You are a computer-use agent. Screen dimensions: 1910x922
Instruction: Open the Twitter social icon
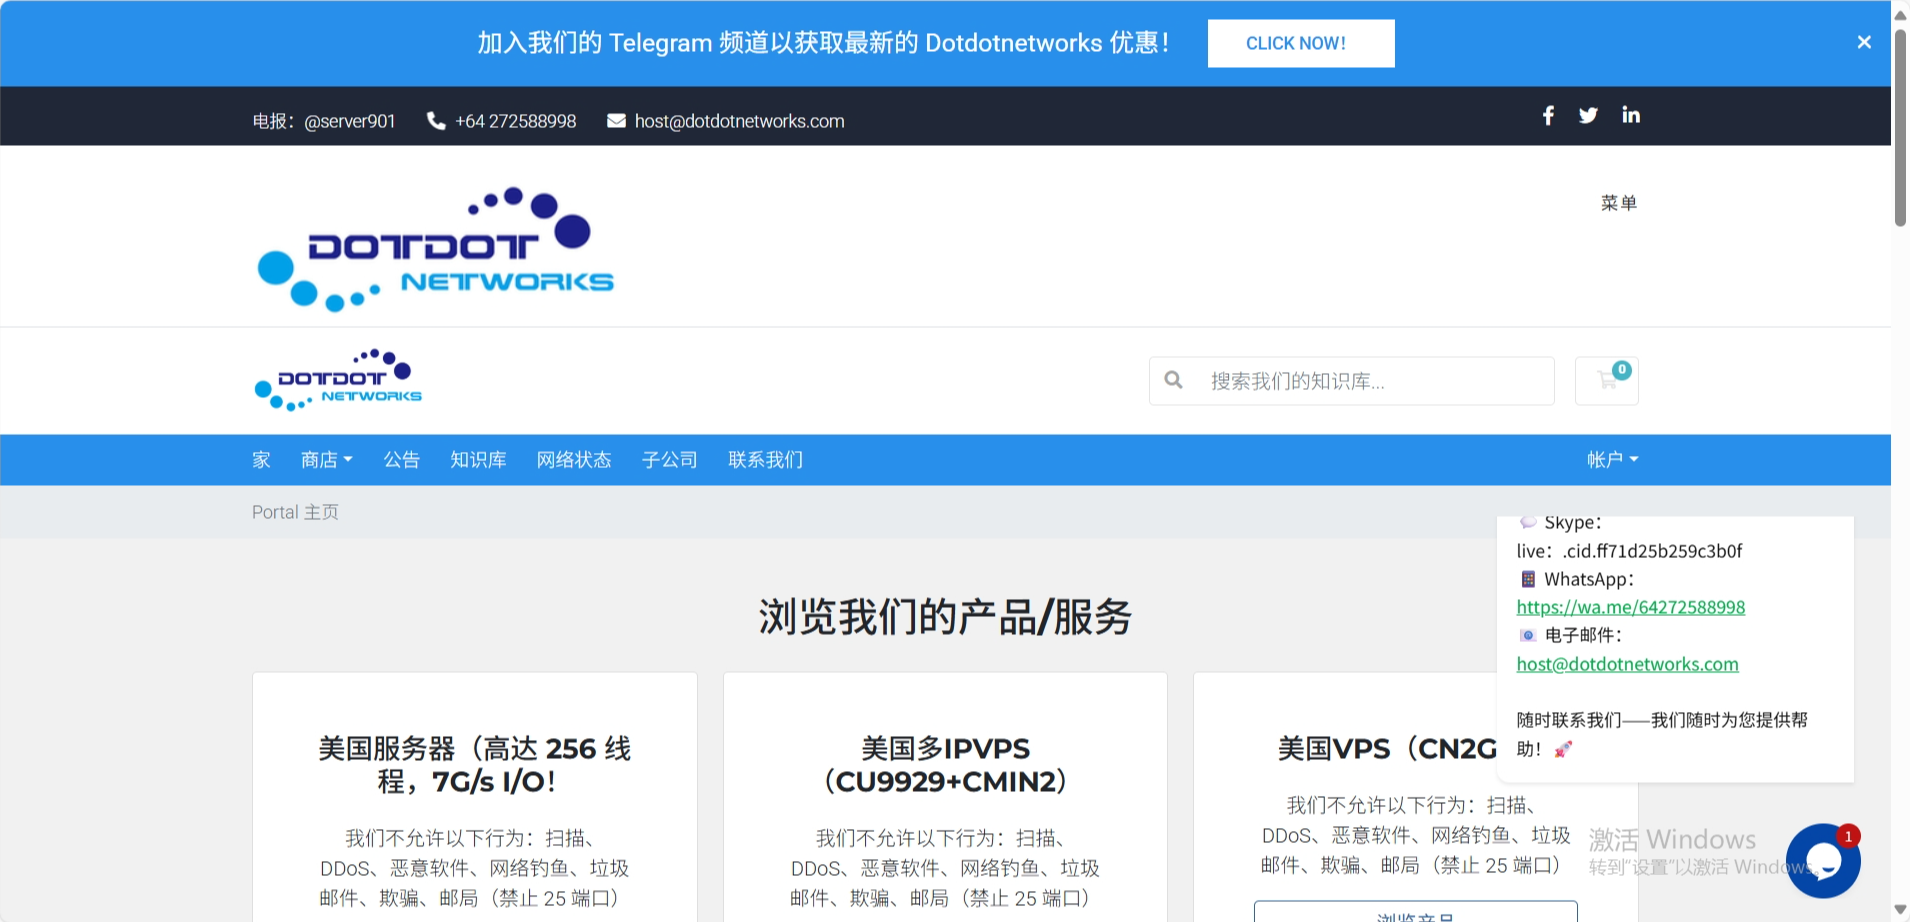coord(1588,116)
